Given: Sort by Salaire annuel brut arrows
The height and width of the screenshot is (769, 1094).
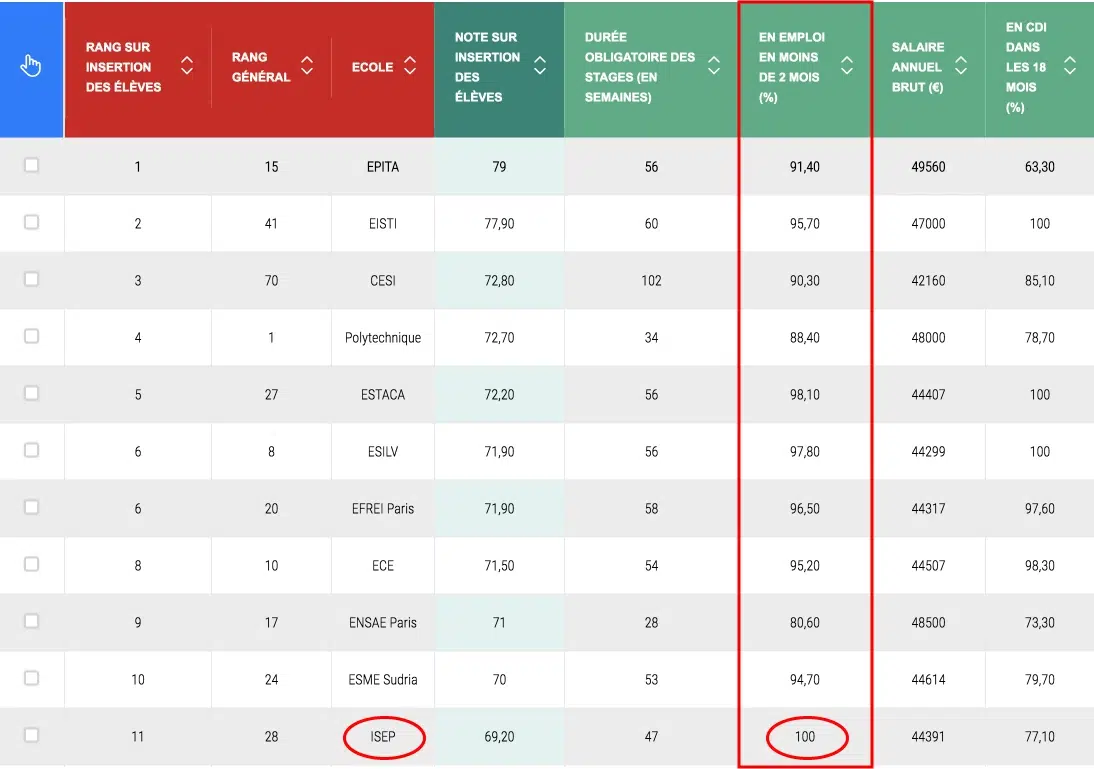Looking at the screenshot, I should [961, 66].
